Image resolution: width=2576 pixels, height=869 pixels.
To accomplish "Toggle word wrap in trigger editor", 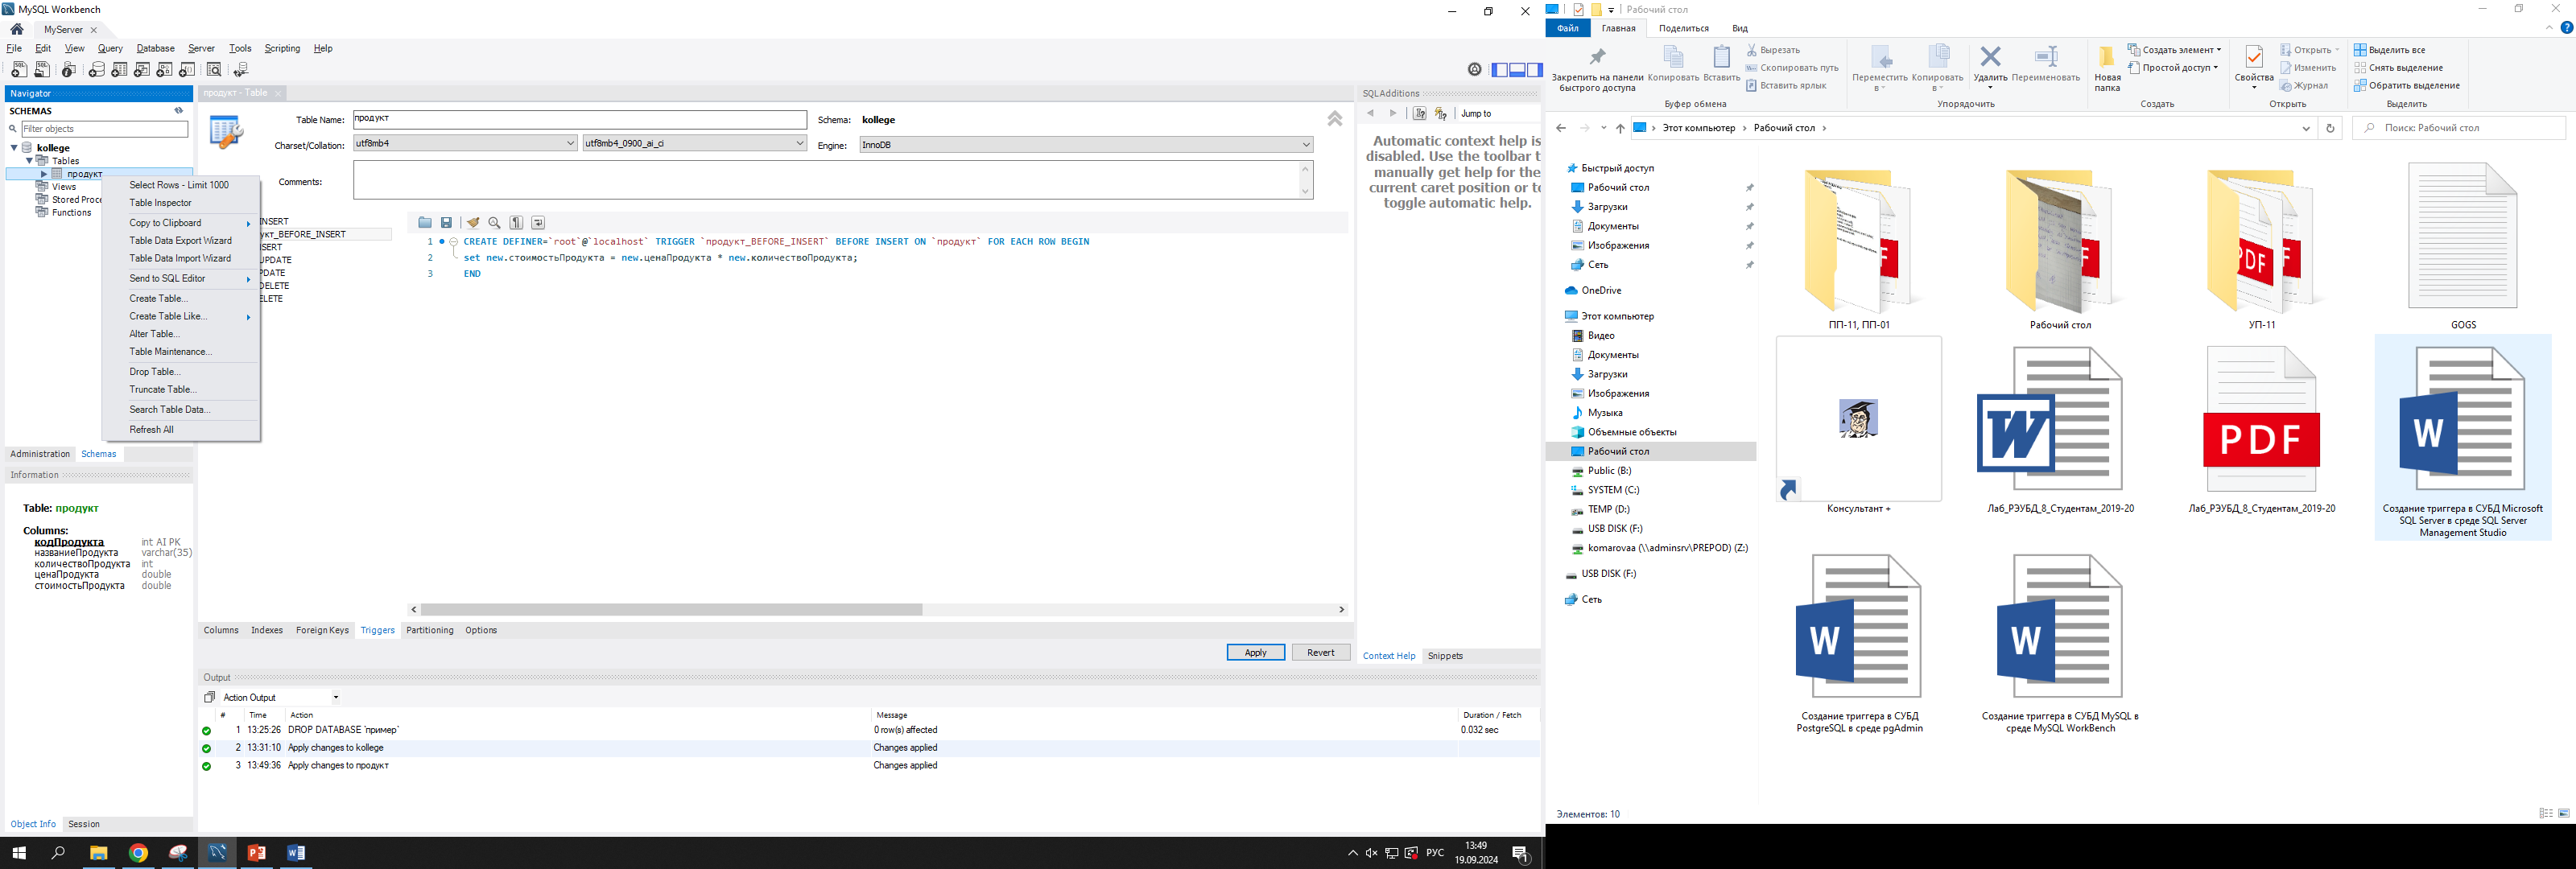I will click(x=538, y=223).
